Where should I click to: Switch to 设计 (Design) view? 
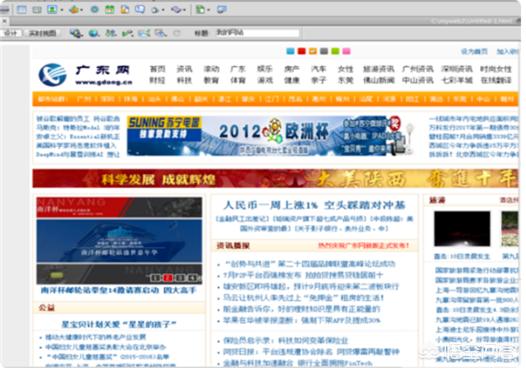(11, 33)
